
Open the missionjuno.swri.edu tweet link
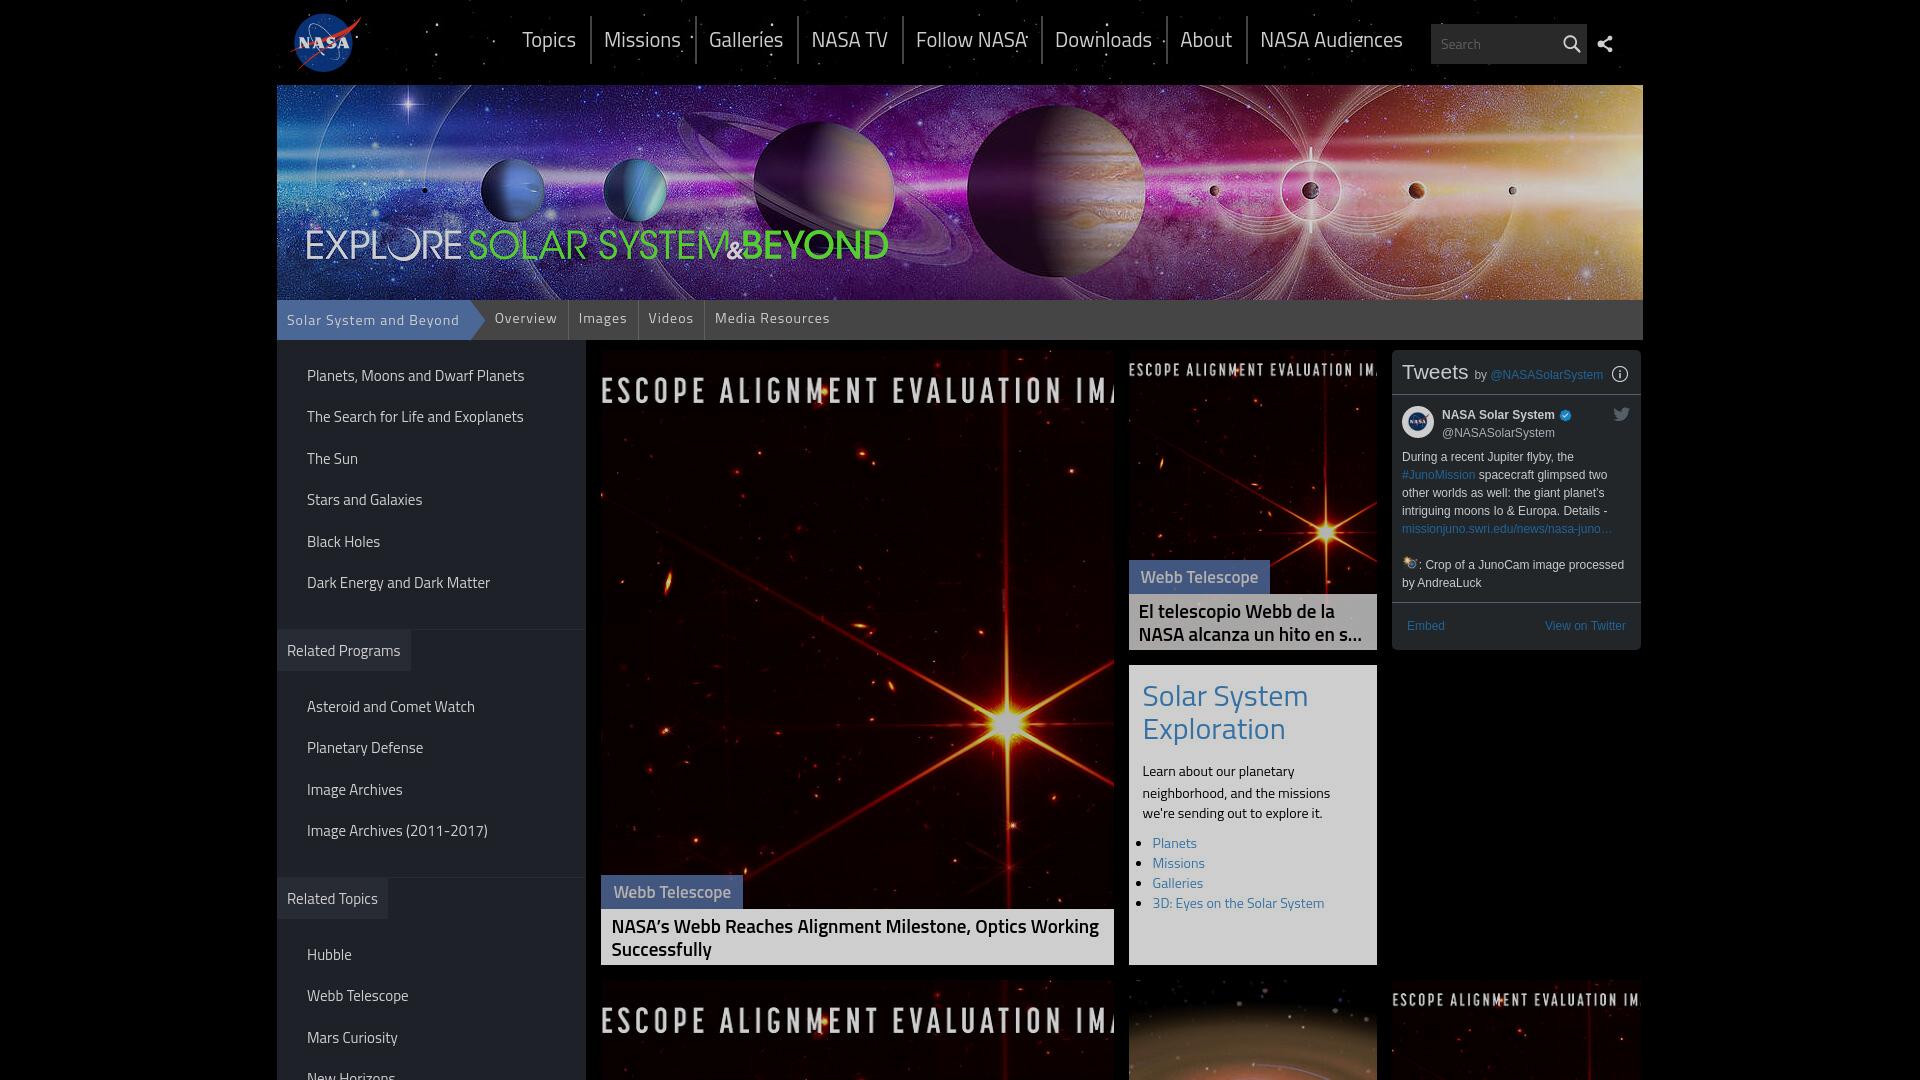[1507, 529]
